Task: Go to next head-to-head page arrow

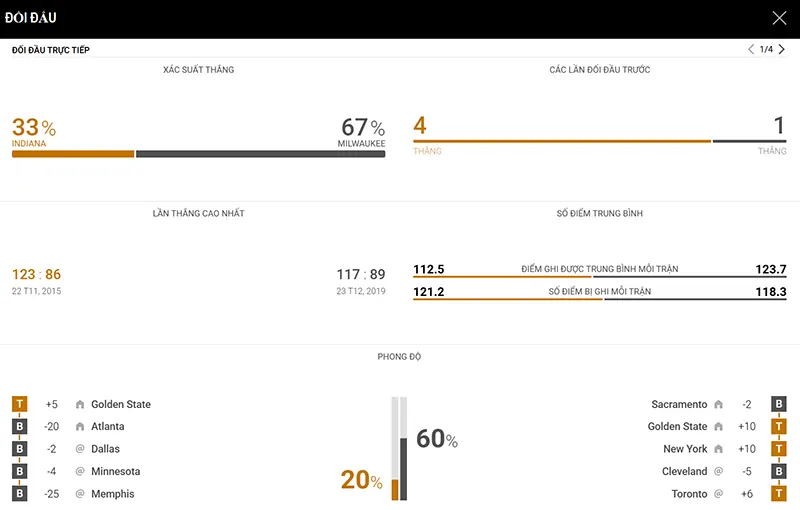Action: pyautogui.click(x=782, y=49)
